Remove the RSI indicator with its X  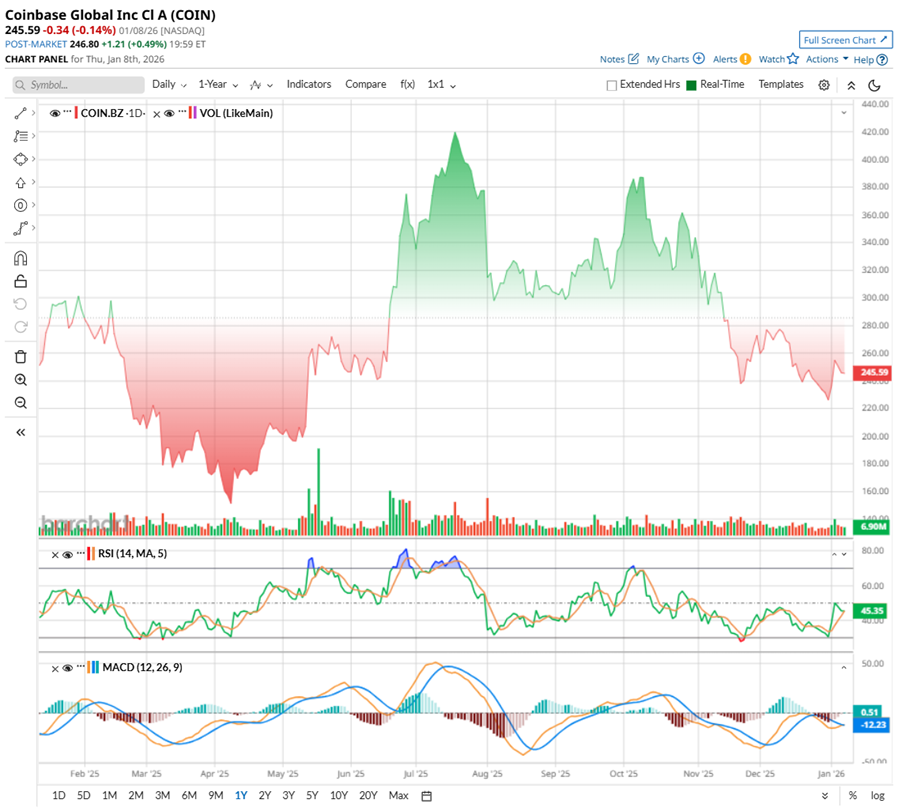tap(55, 555)
